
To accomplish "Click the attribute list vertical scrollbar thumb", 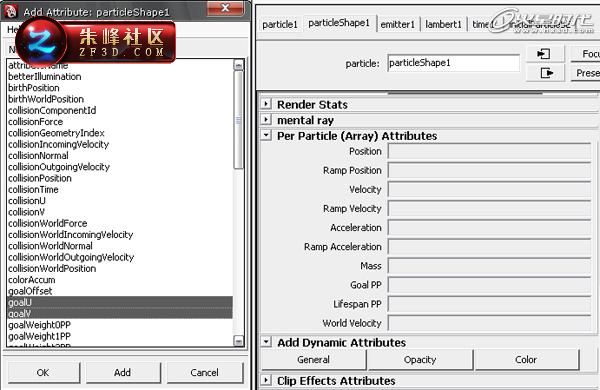I will [x=238, y=119].
